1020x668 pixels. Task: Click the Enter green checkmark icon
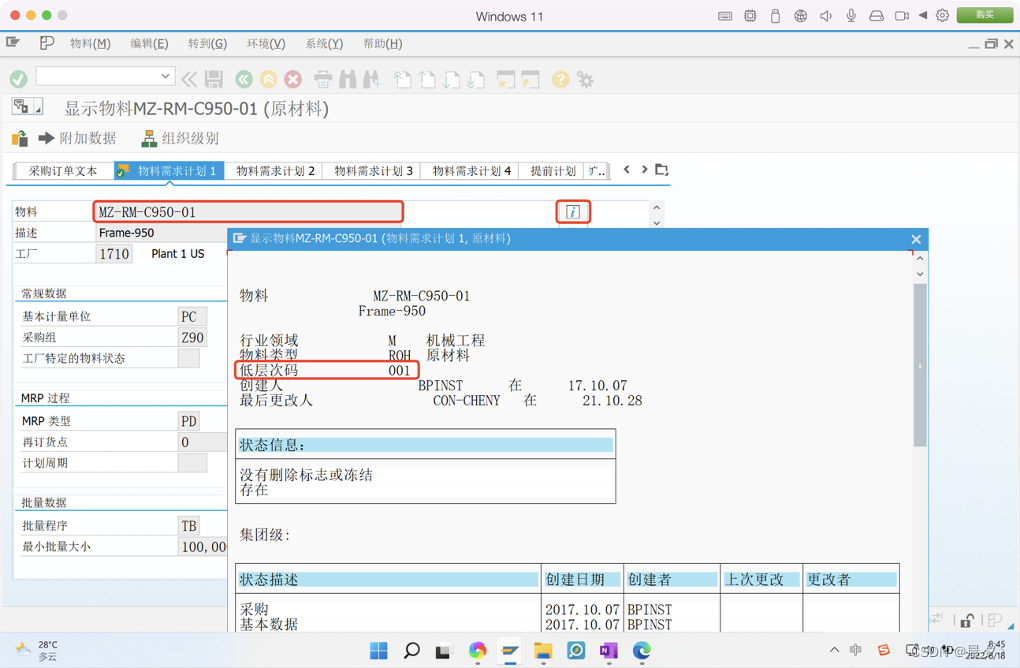point(18,78)
